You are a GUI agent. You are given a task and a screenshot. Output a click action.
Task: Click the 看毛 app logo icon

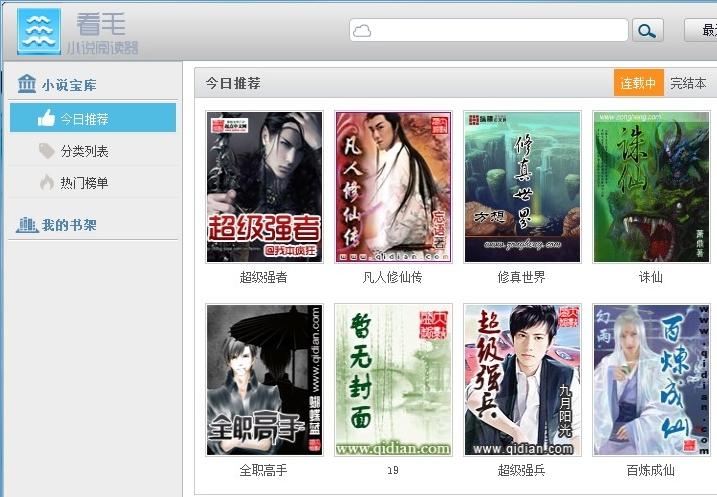[x=39, y=31]
